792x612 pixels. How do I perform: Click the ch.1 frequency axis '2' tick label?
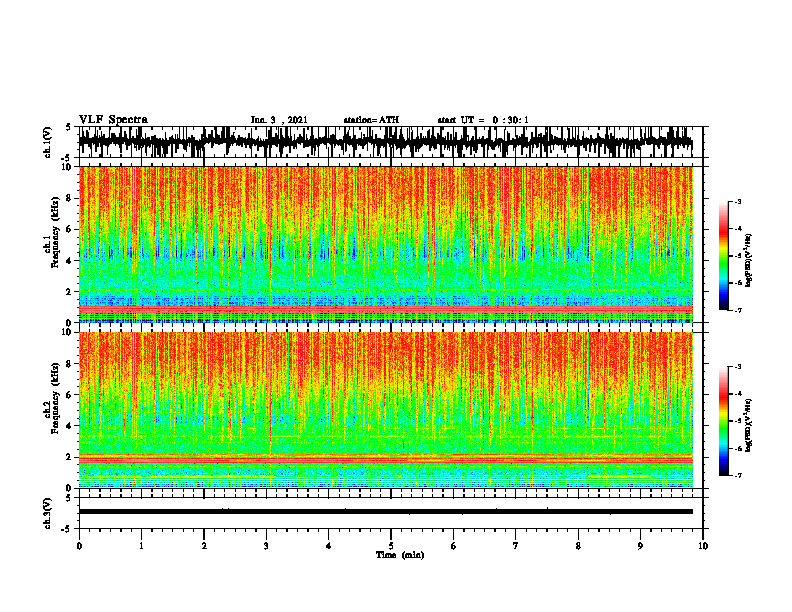(69, 292)
